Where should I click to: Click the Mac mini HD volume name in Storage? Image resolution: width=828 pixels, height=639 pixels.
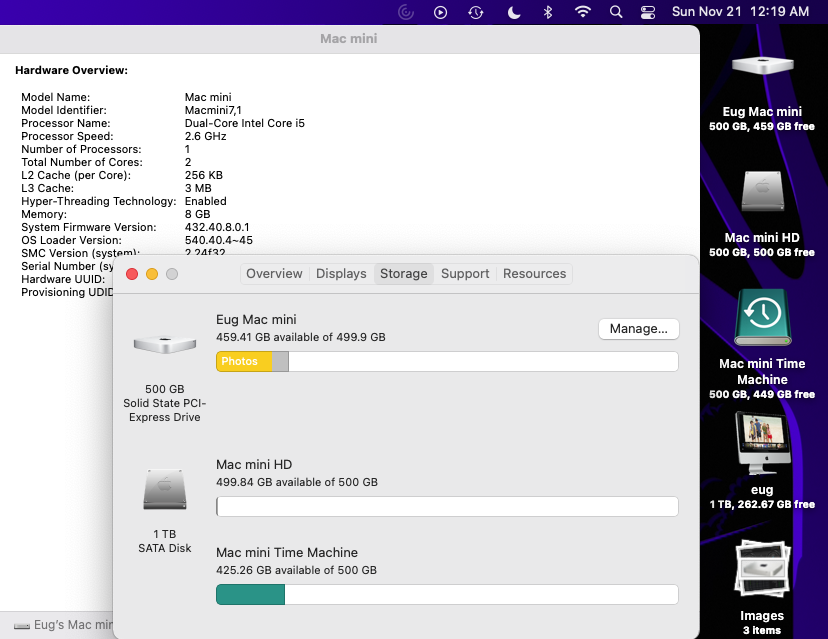coord(254,464)
